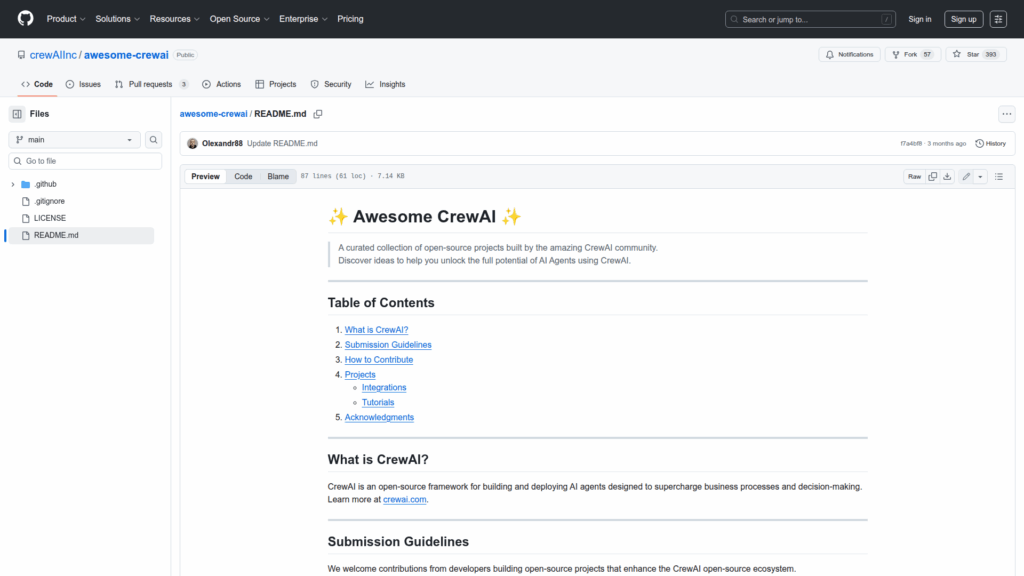Switch to Code view of the file
The height and width of the screenshot is (576, 1024).
pos(243,176)
